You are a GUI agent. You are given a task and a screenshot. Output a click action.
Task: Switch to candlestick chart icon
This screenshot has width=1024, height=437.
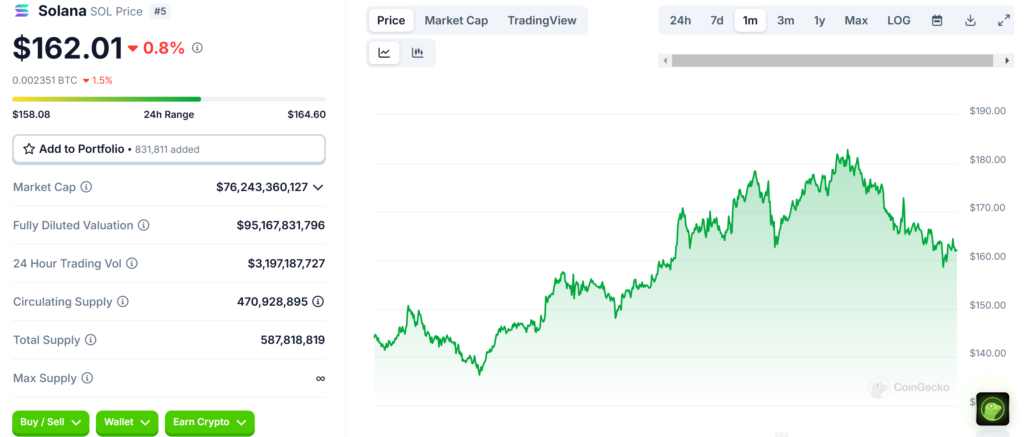(417, 53)
